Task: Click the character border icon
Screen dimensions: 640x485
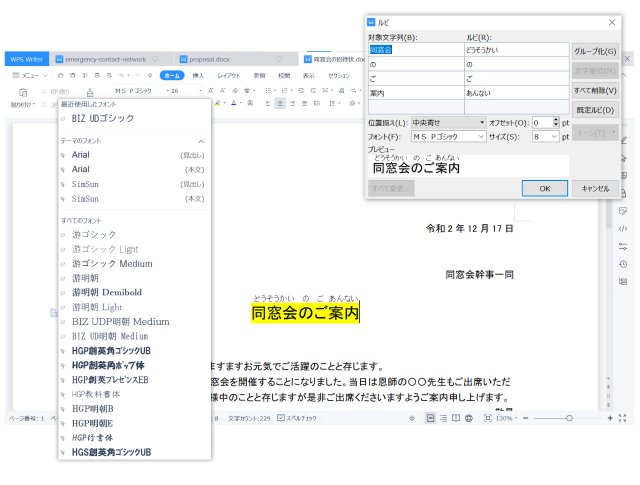Action: (x=250, y=103)
